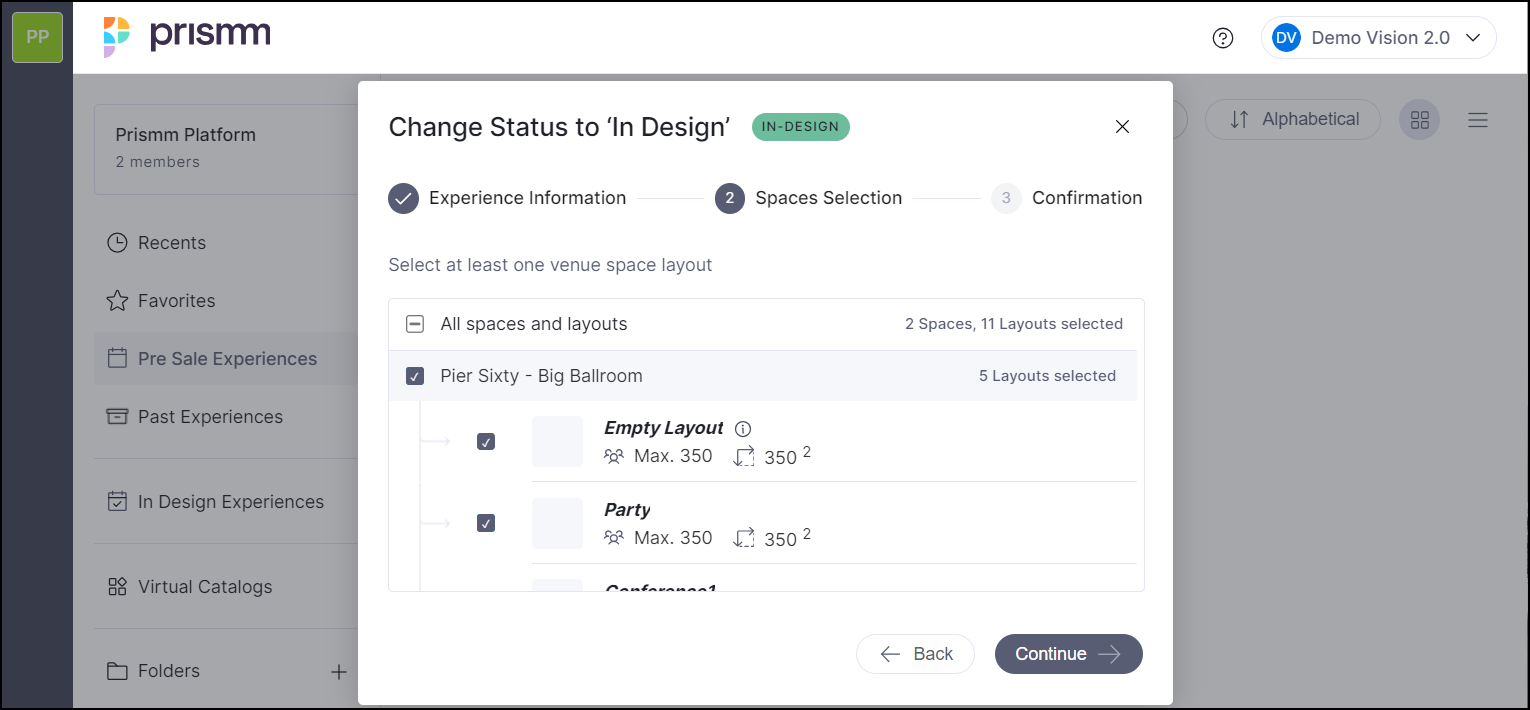Open Virtual Catalogs
The height and width of the screenshot is (710, 1530).
click(205, 587)
